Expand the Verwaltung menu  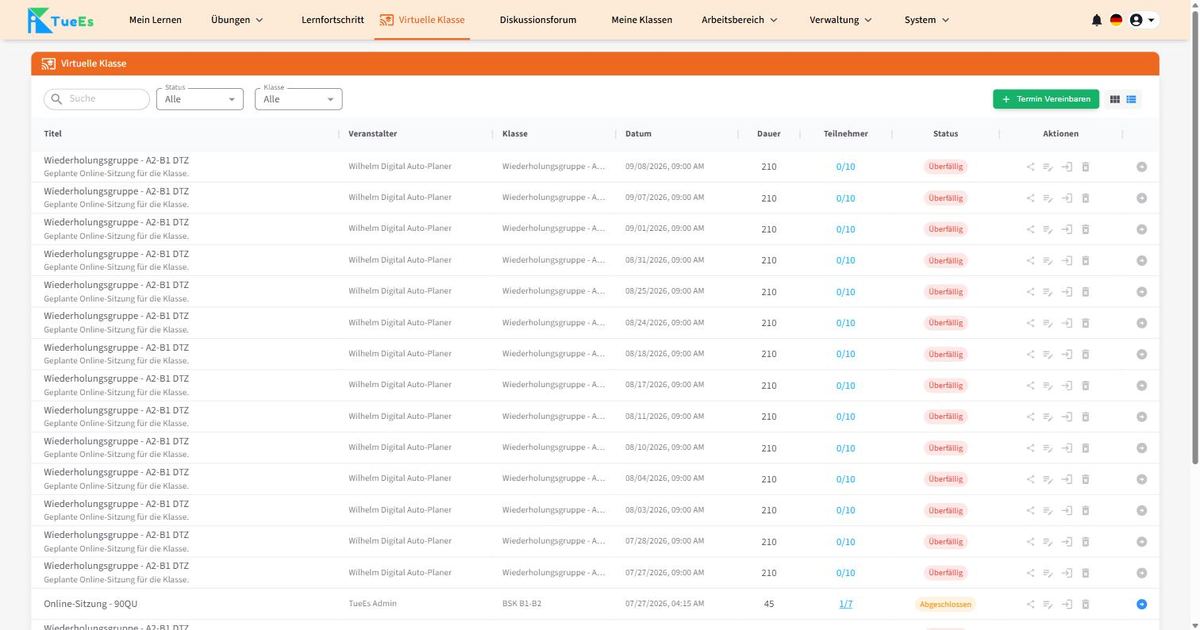[x=841, y=20]
